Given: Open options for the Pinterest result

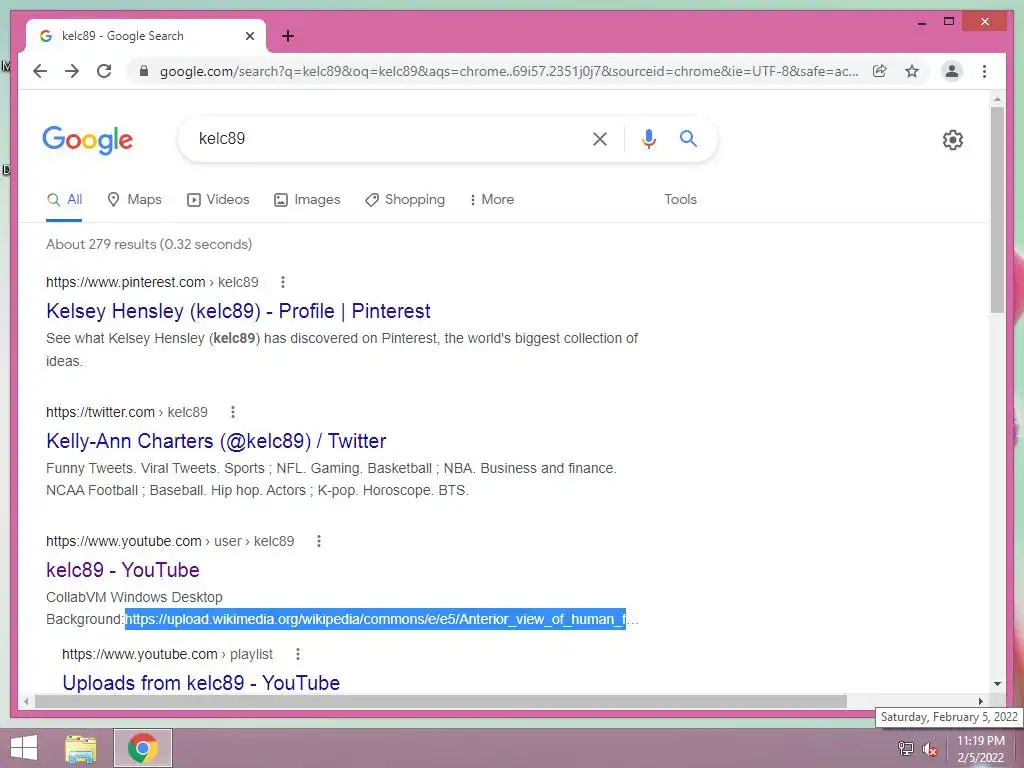Looking at the screenshot, I should [282, 282].
